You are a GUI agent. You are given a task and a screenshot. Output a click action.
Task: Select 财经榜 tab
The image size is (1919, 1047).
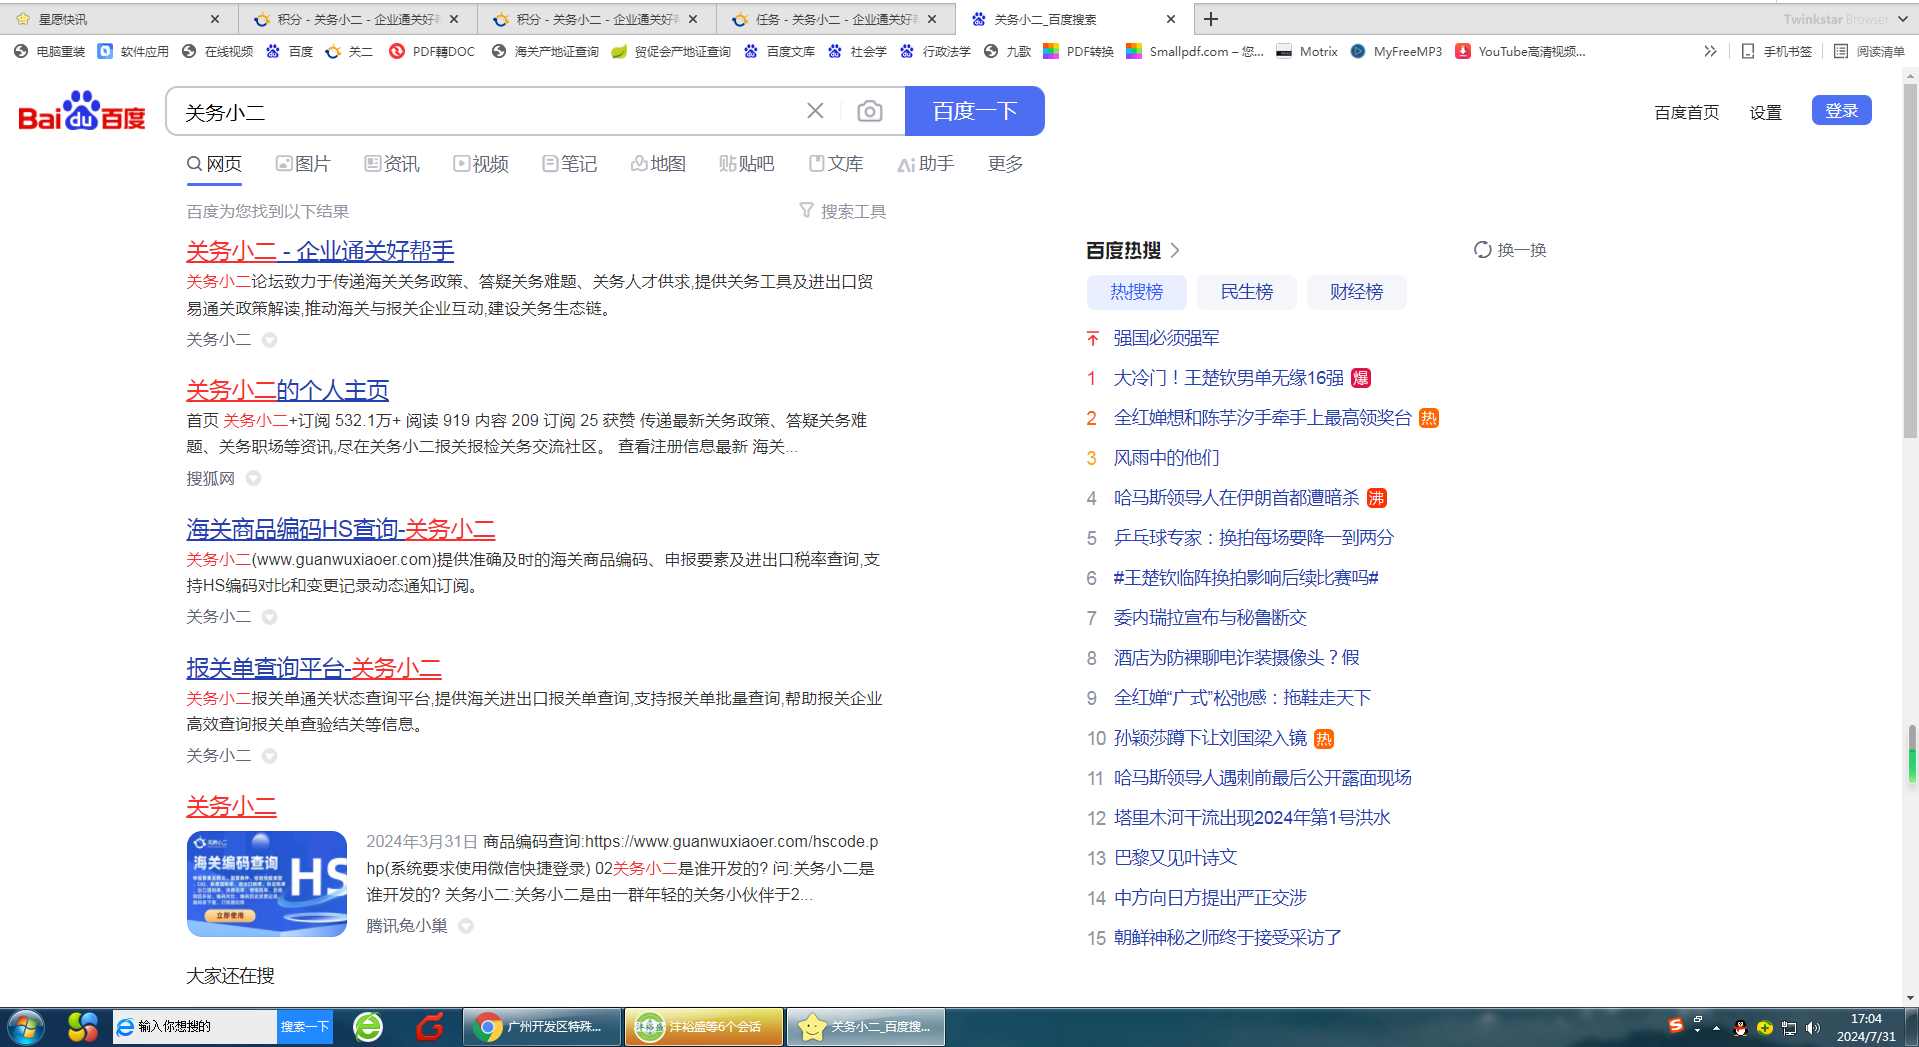1356,292
